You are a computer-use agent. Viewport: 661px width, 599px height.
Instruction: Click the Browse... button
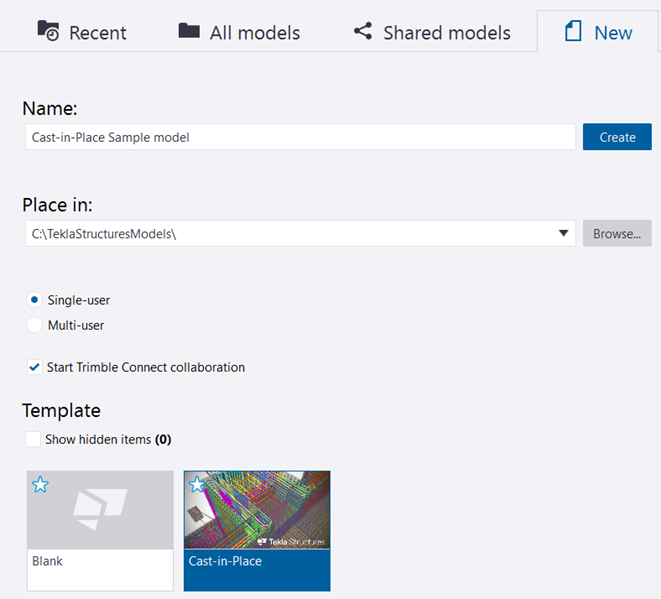tap(617, 234)
